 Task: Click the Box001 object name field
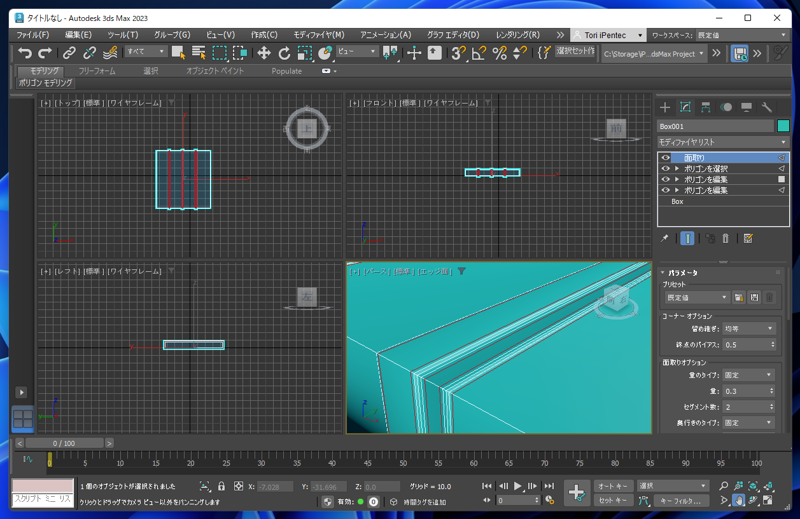(715, 126)
